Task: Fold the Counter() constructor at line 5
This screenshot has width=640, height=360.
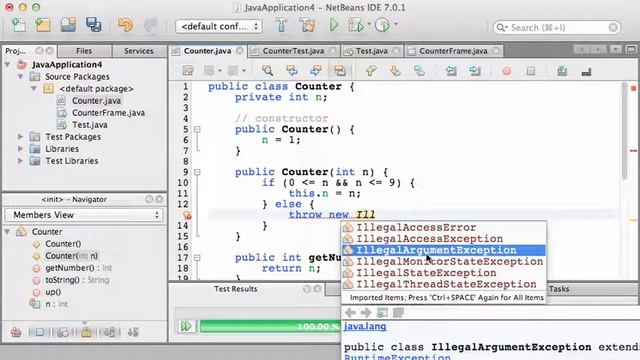Action: click(x=197, y=129)
